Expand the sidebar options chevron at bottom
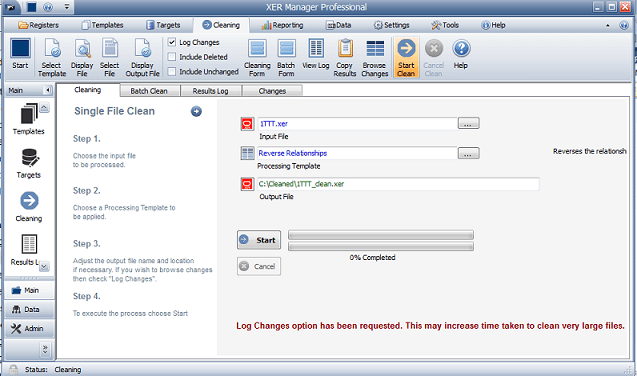The image size is (637, 376). tap(45, 349)
